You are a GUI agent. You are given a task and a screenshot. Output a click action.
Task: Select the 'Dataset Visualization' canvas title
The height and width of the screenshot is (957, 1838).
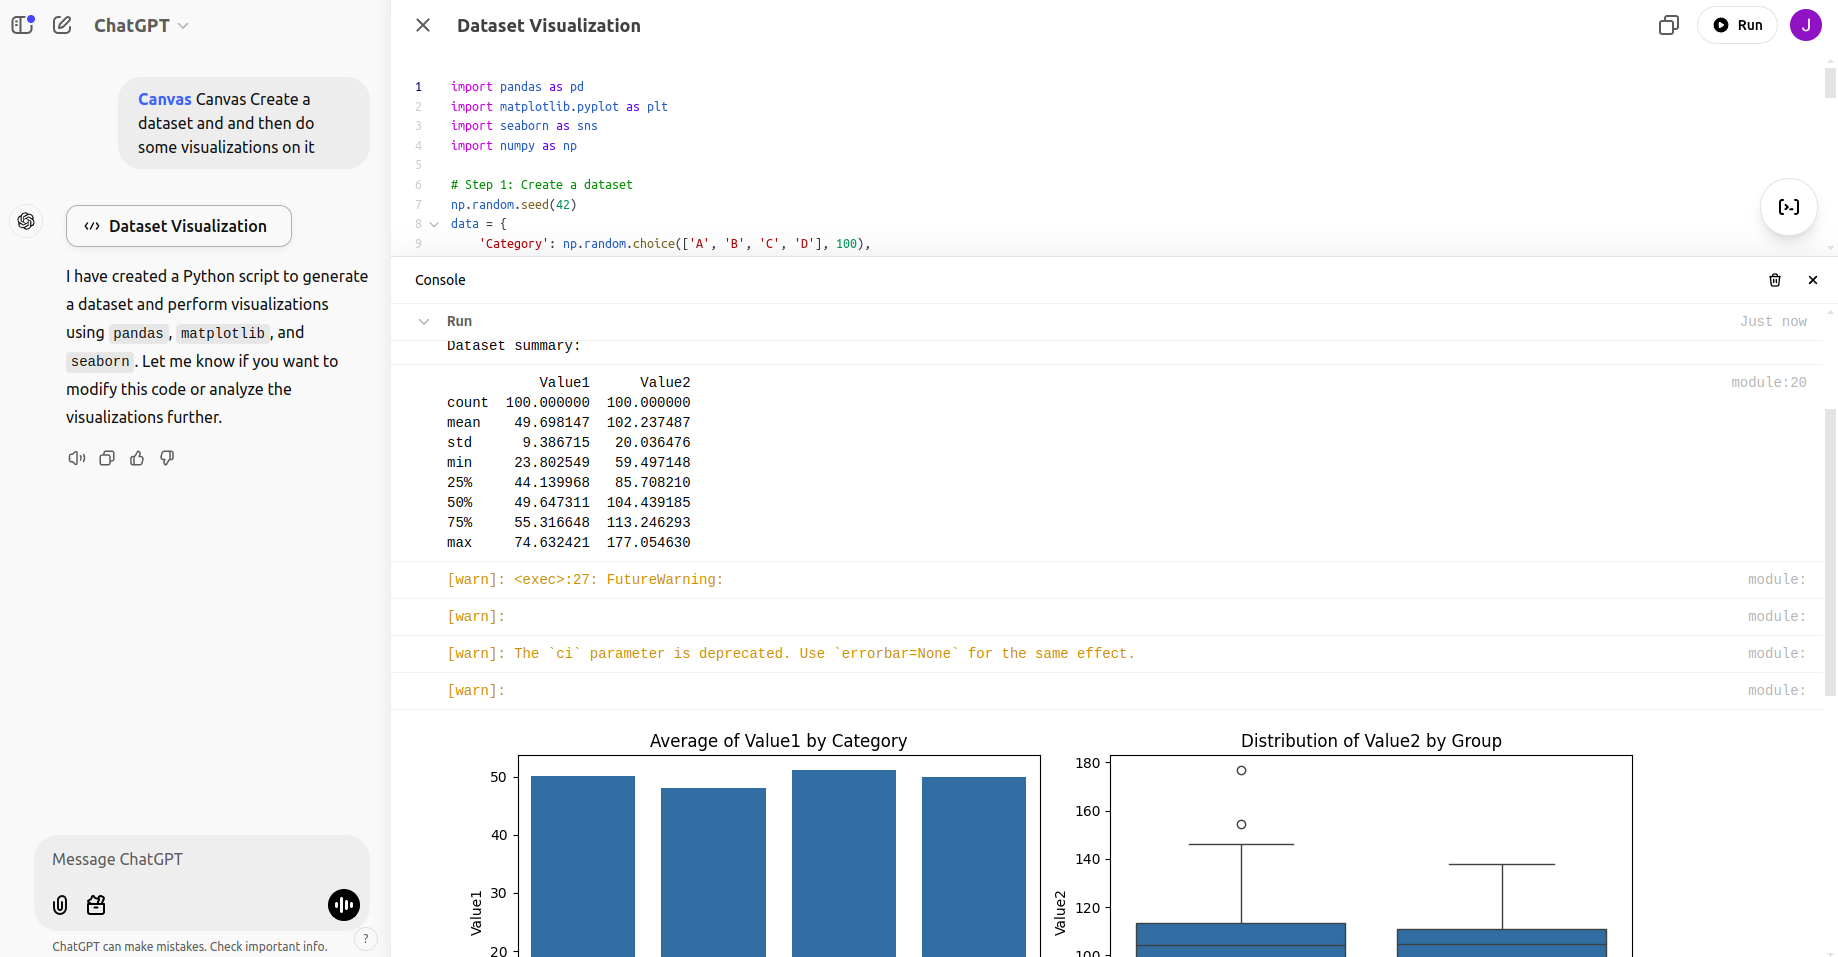(549, 26)
